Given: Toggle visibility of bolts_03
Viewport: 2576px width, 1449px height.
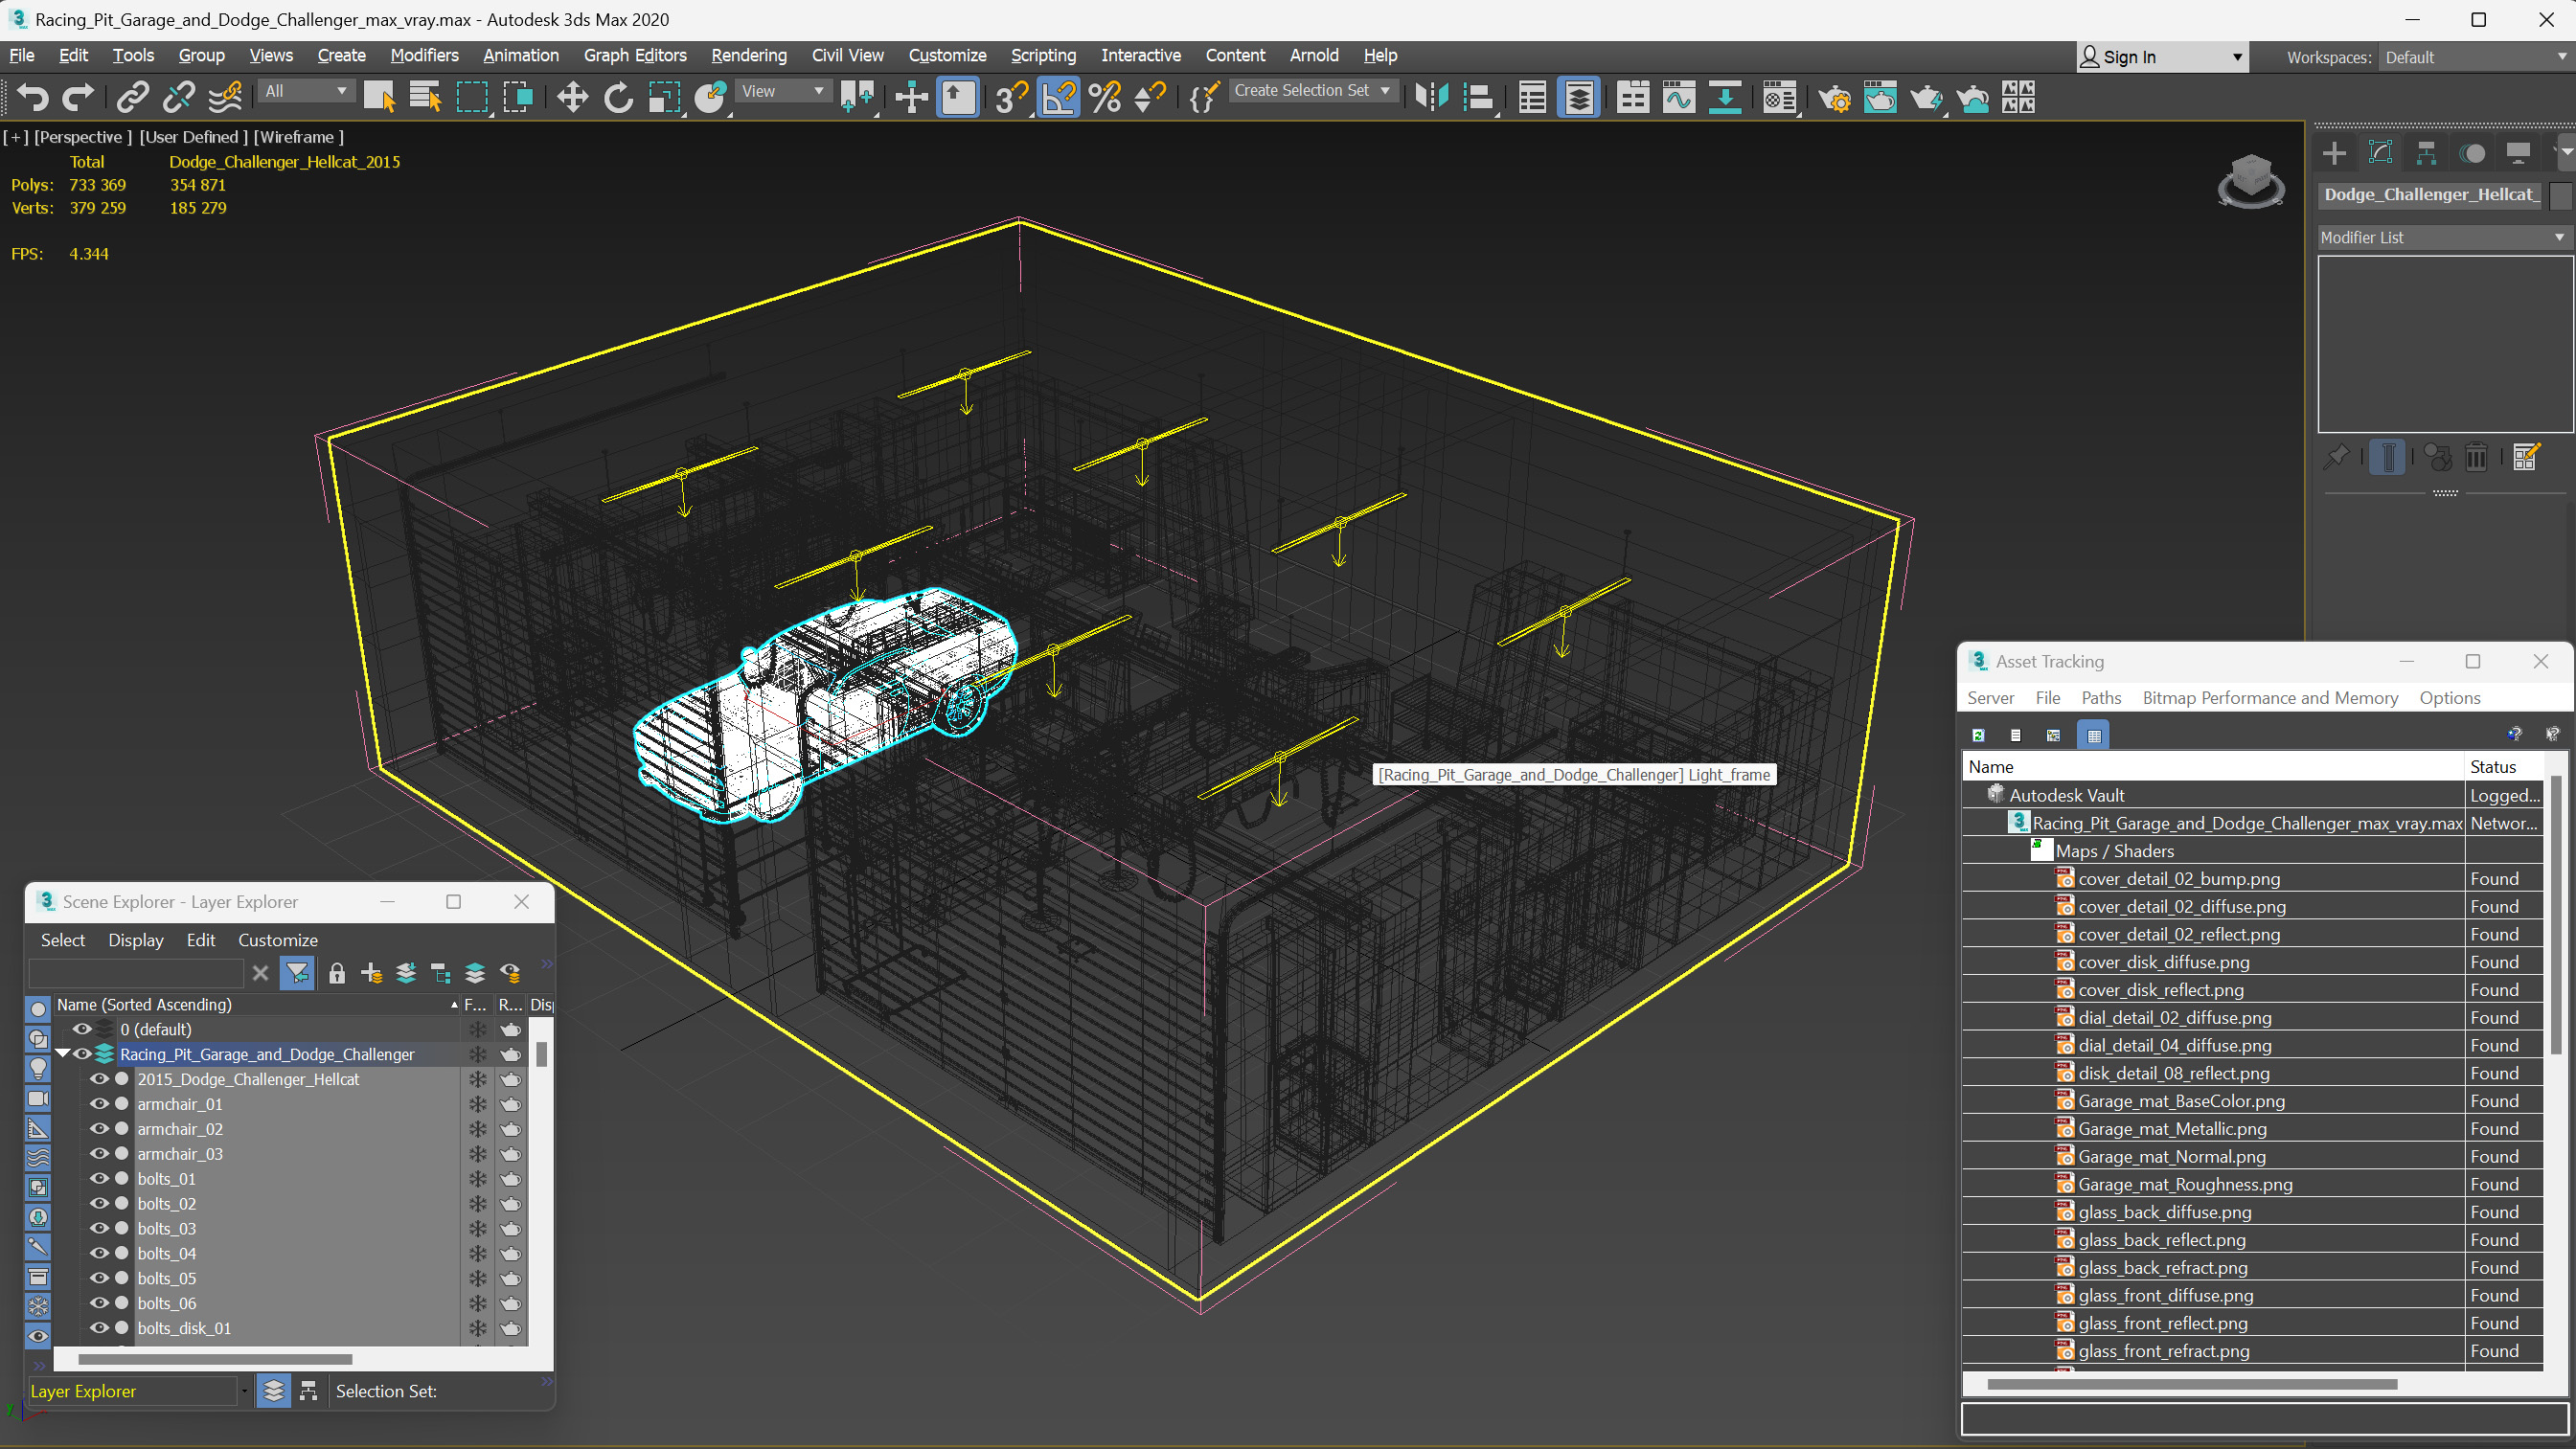Looking at the screenshot, I should (x=100, y=1228).
